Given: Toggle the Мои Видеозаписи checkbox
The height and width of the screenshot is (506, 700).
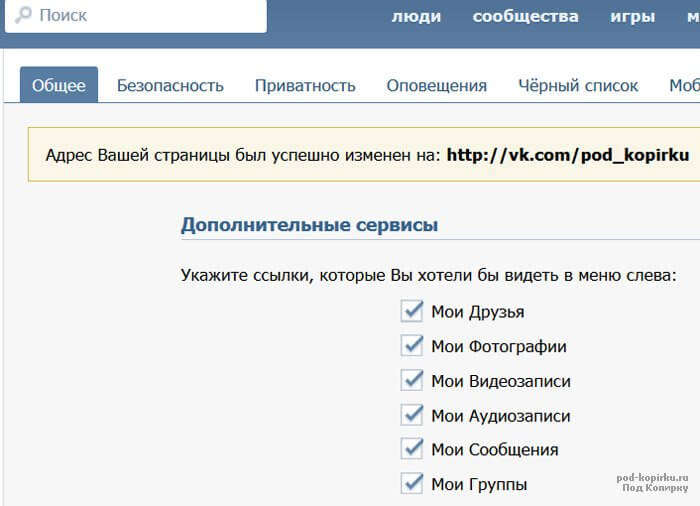Looking at the screenshot, I should tap(412, 380).
